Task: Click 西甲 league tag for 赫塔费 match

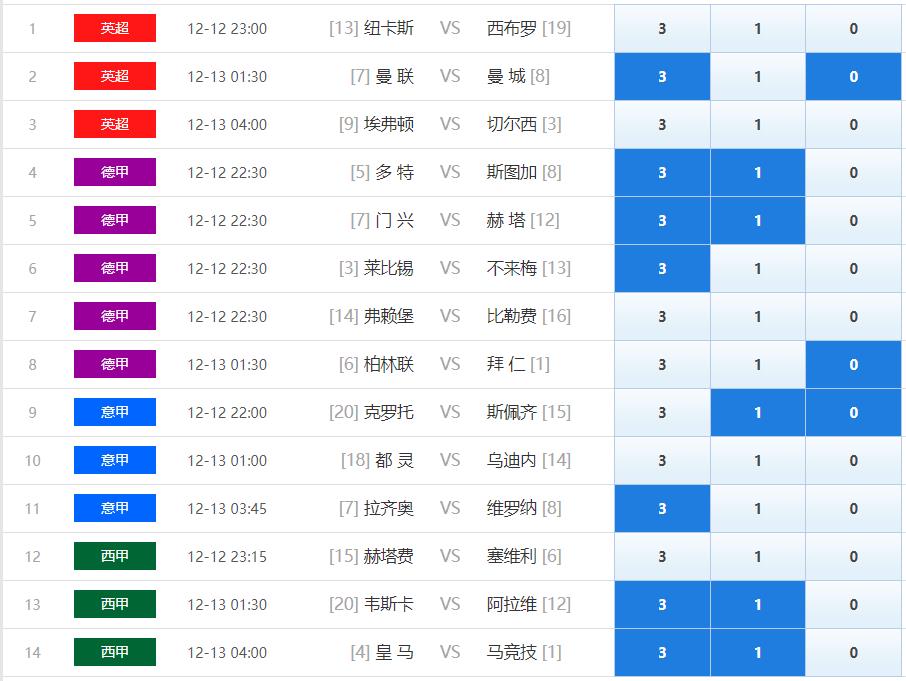Action: (x=115, y=556)
